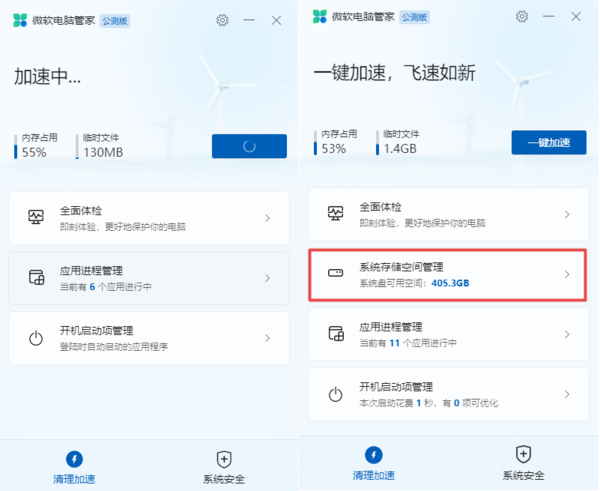Expand chevron of 开机启动项管理 with 0 项可优化
Viewport: 600px width, 491px height.
pos(567,393)
